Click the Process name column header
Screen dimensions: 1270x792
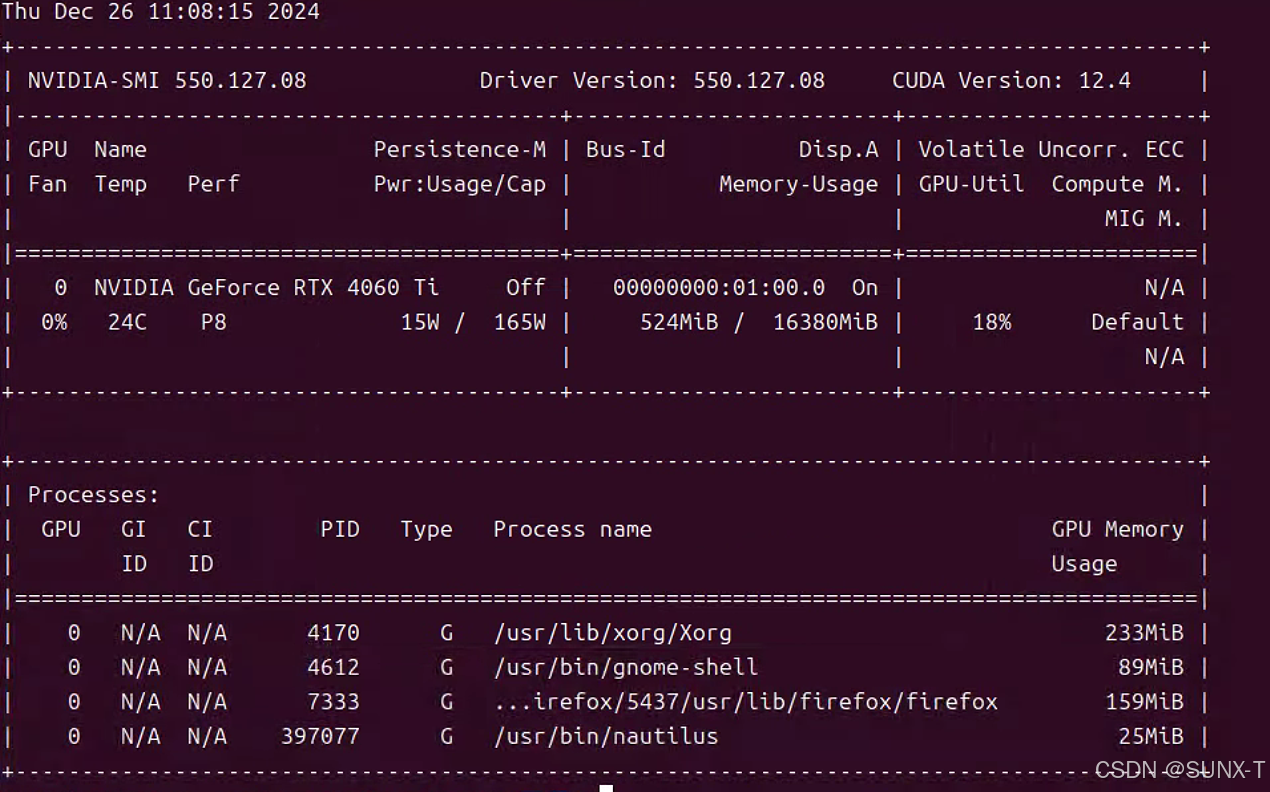click(572, 529)
